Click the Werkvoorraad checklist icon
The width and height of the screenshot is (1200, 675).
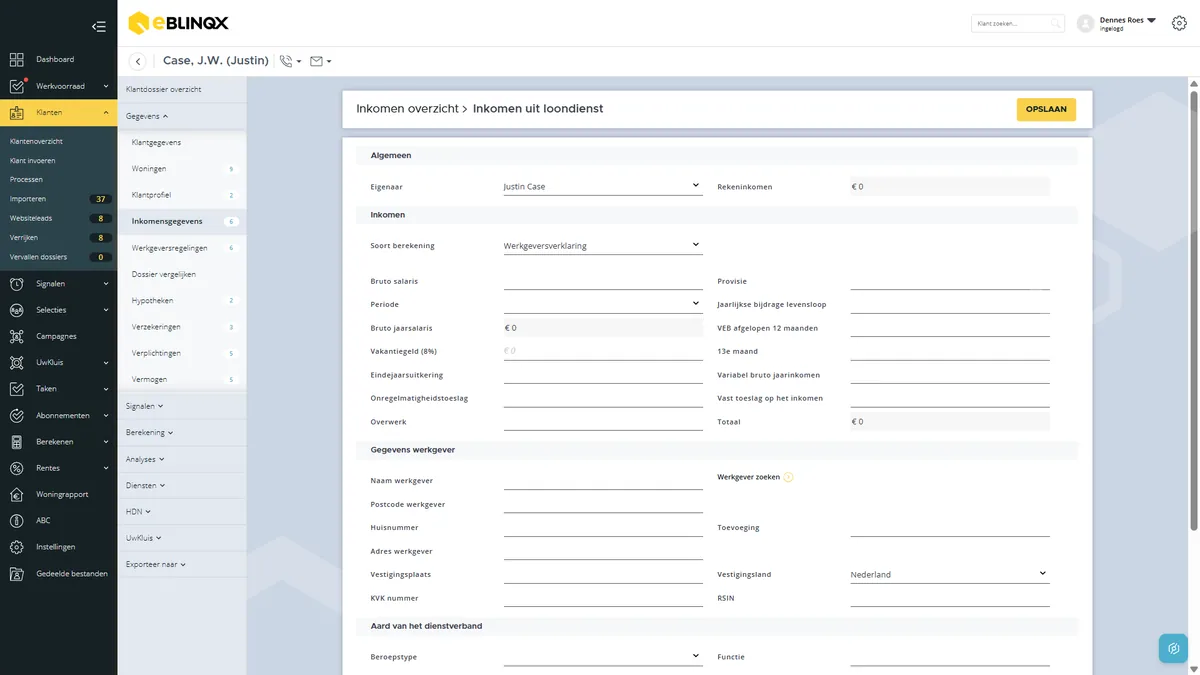(x=16, y=86)
